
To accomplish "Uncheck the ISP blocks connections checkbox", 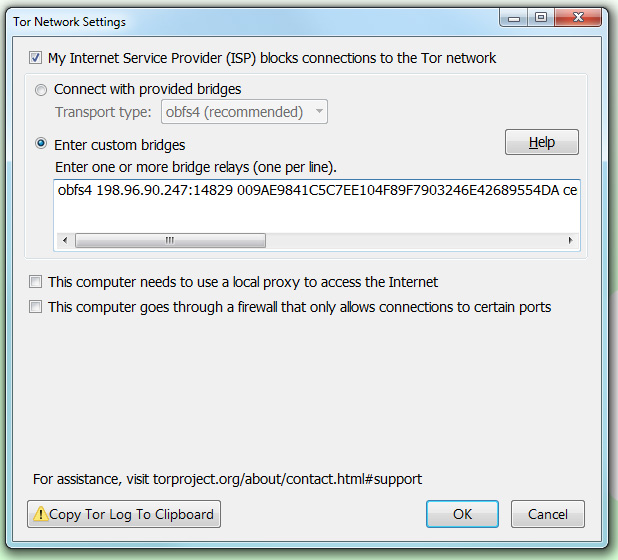I will coord(35,58).
